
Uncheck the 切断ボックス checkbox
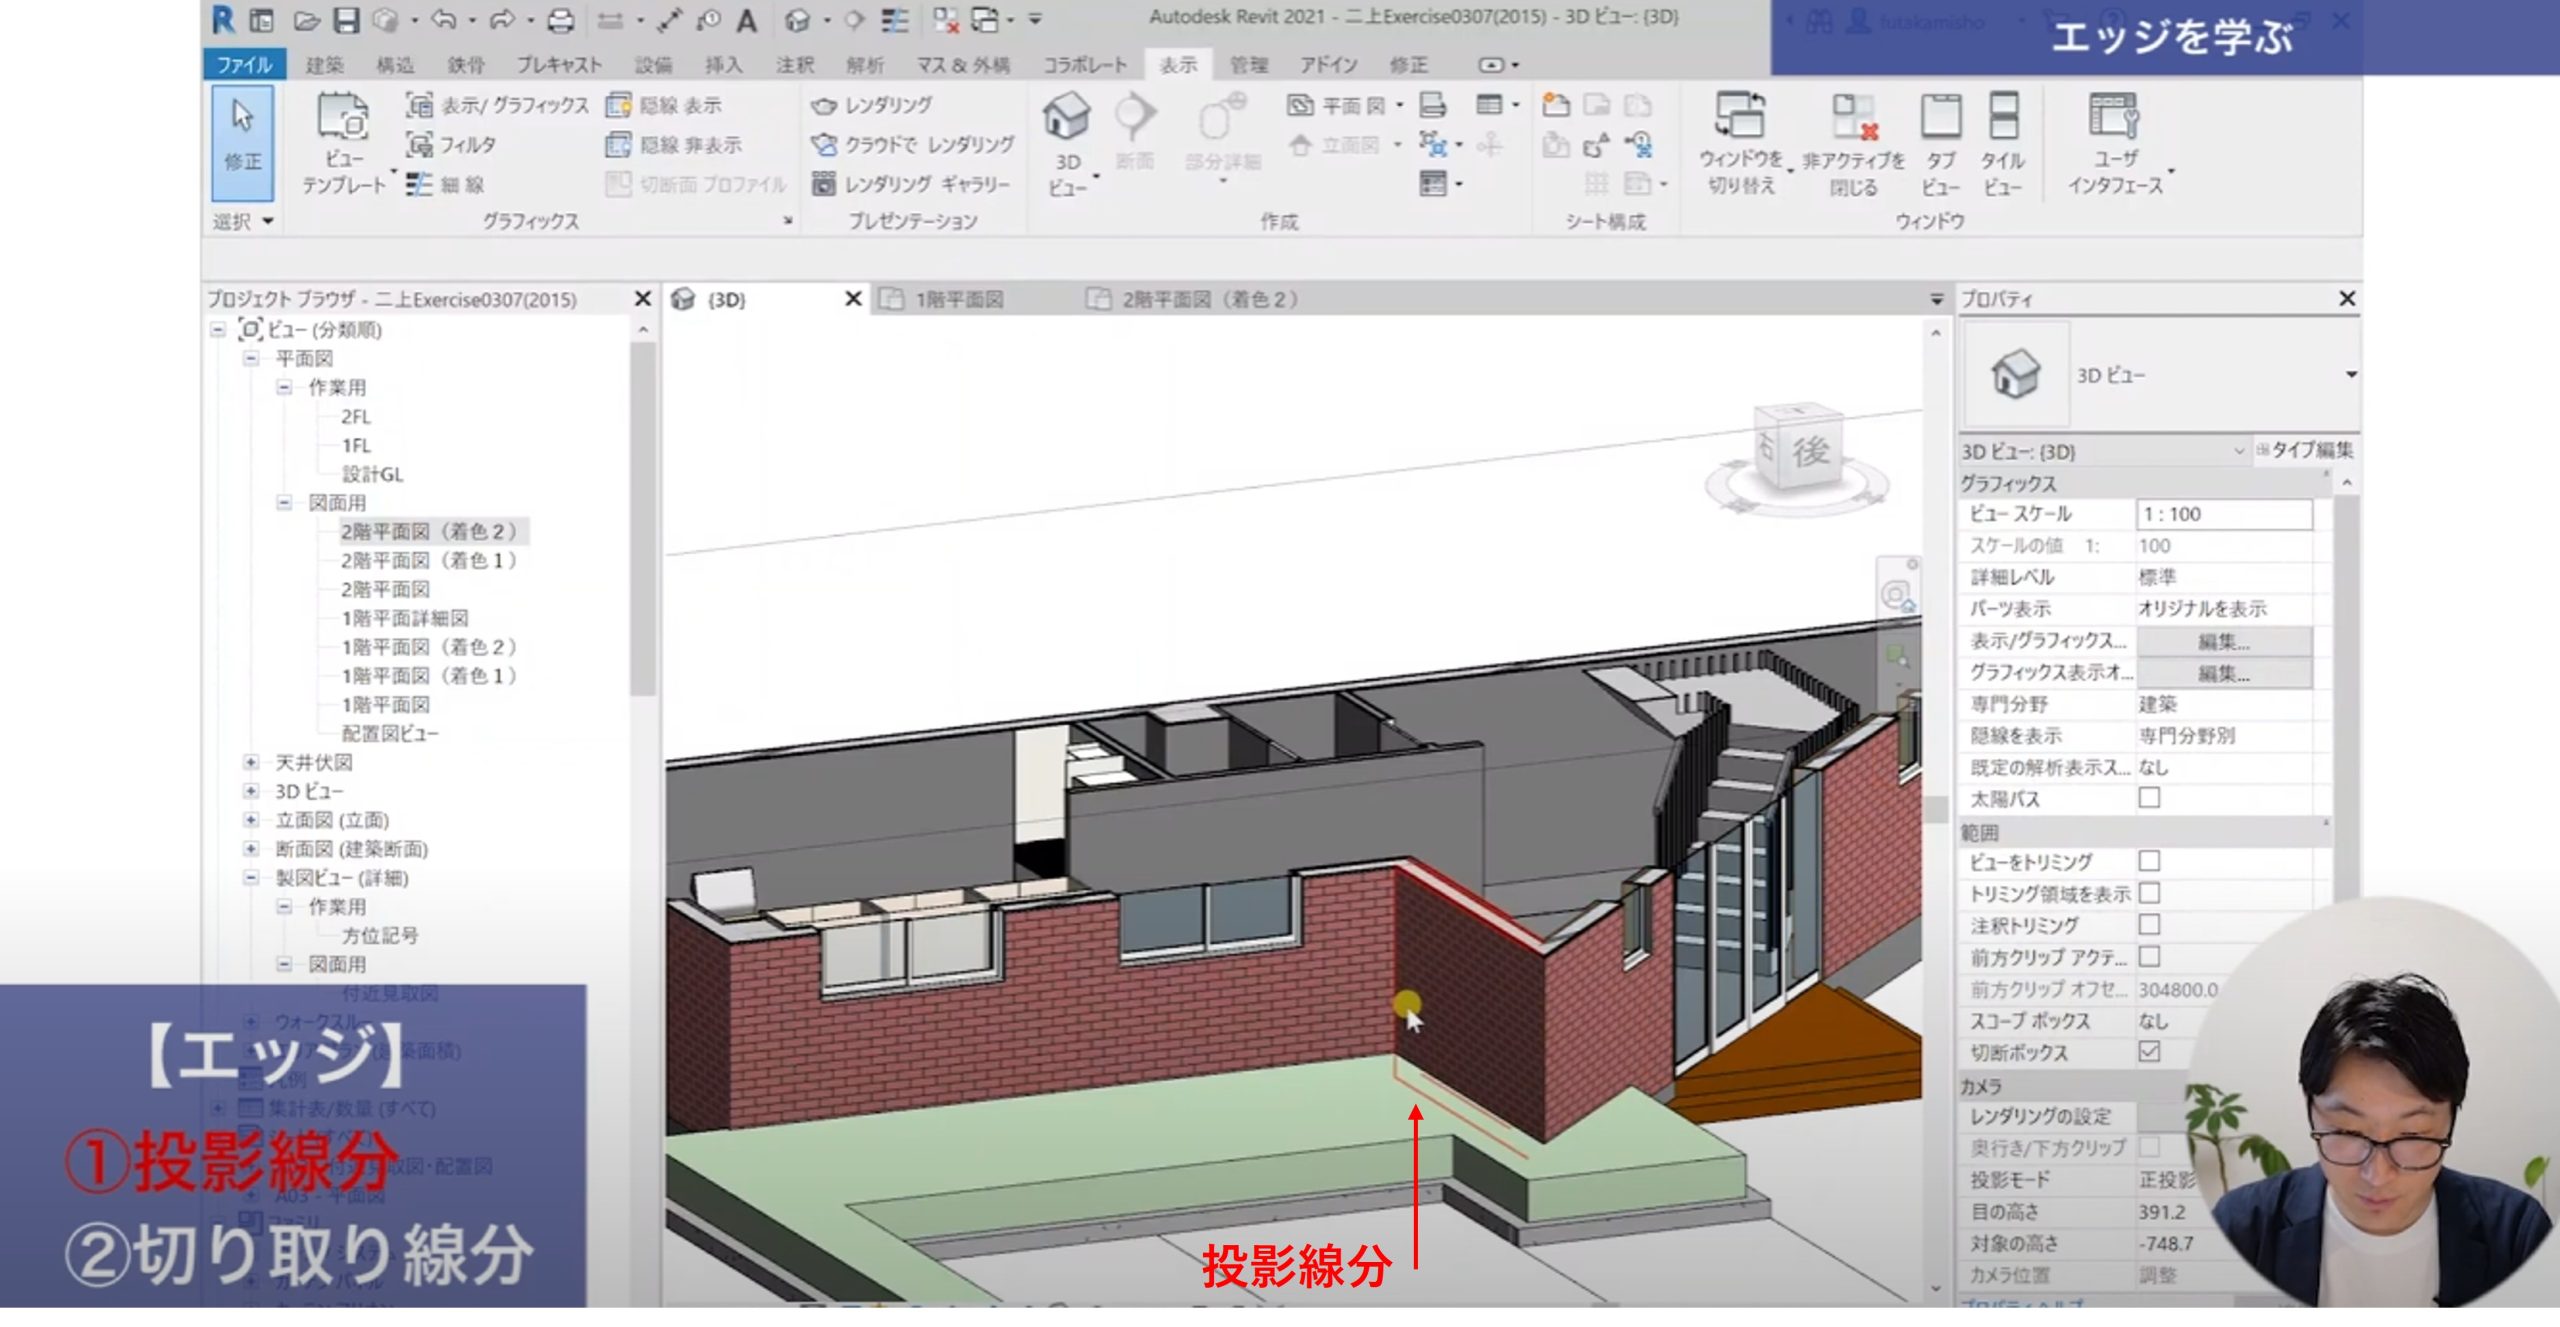(x=2149, y=1052)
